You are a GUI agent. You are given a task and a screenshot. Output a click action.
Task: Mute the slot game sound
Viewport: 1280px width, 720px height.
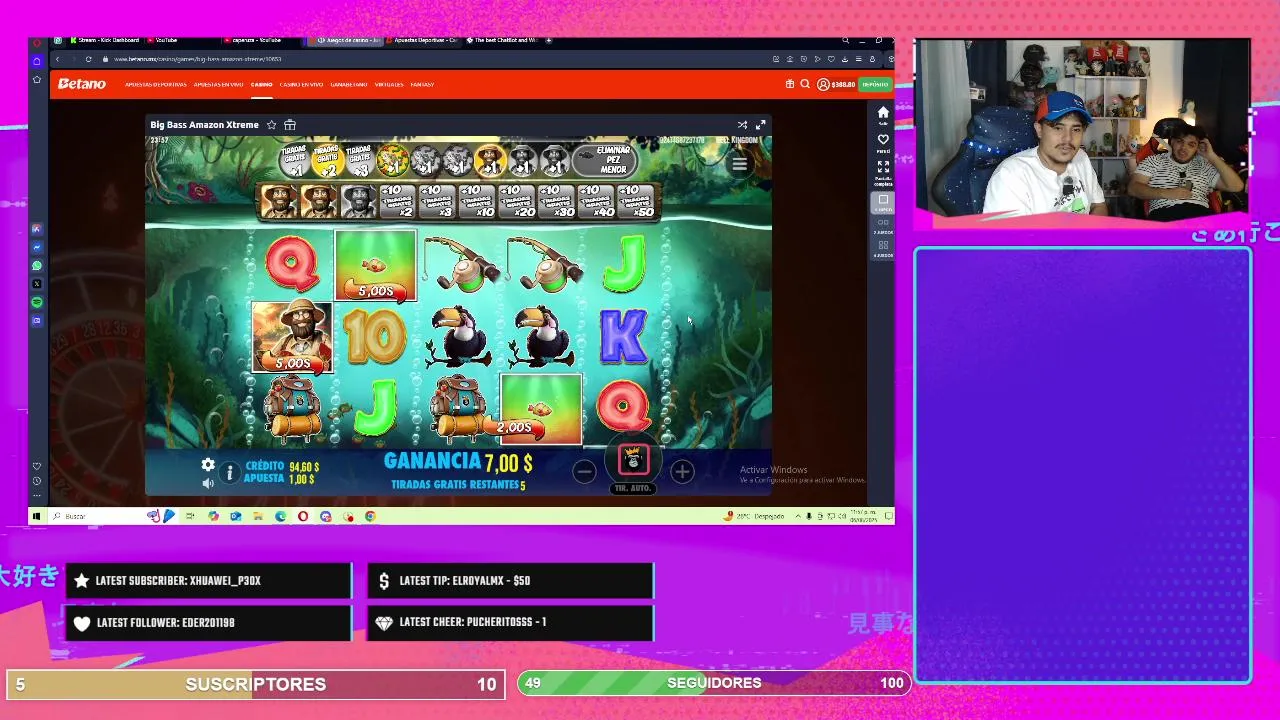click(208, 483)
